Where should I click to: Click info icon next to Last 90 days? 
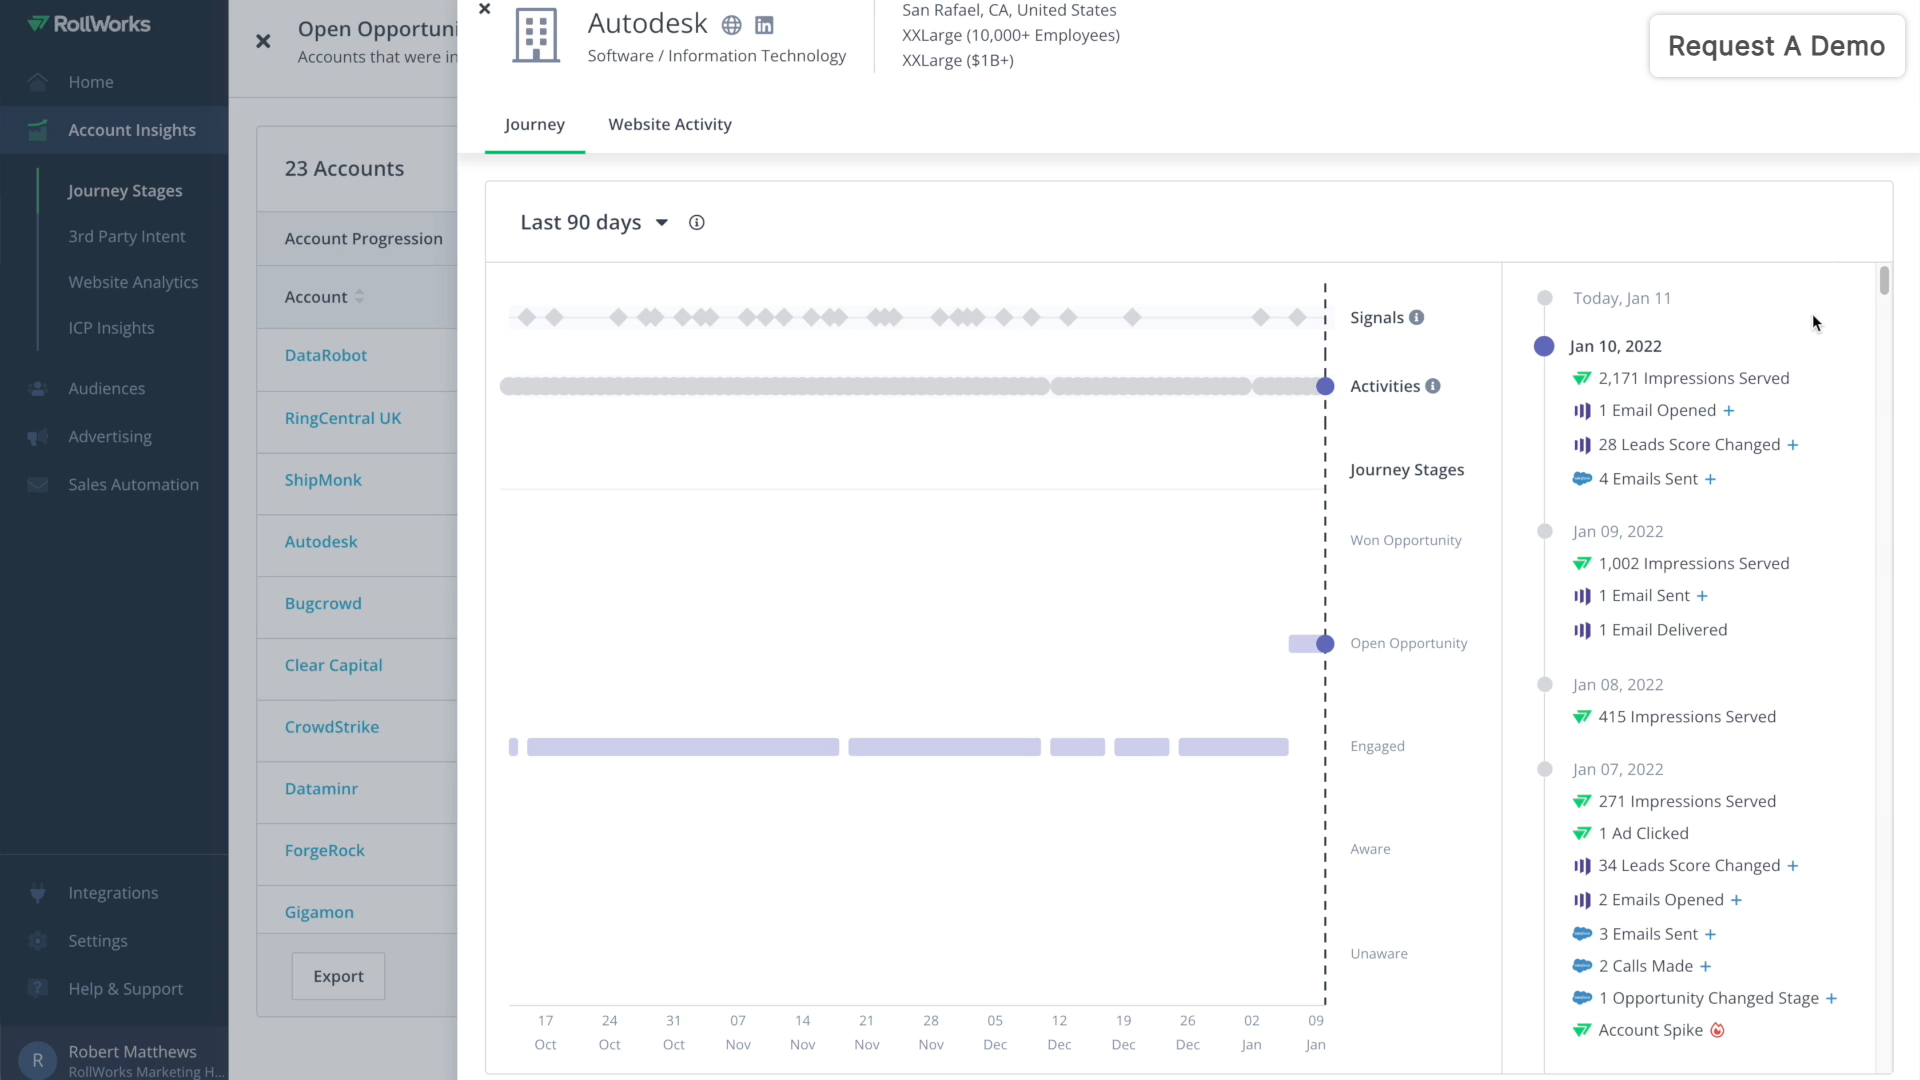tap(697, 223)
